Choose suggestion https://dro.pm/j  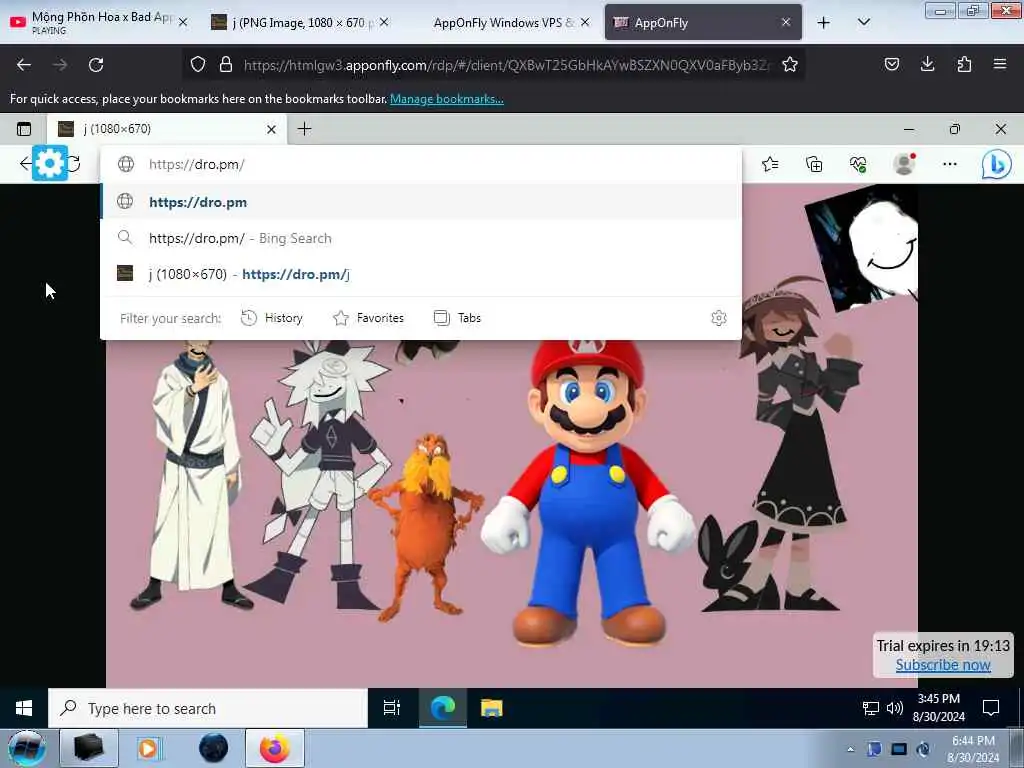tap(421, 274)
